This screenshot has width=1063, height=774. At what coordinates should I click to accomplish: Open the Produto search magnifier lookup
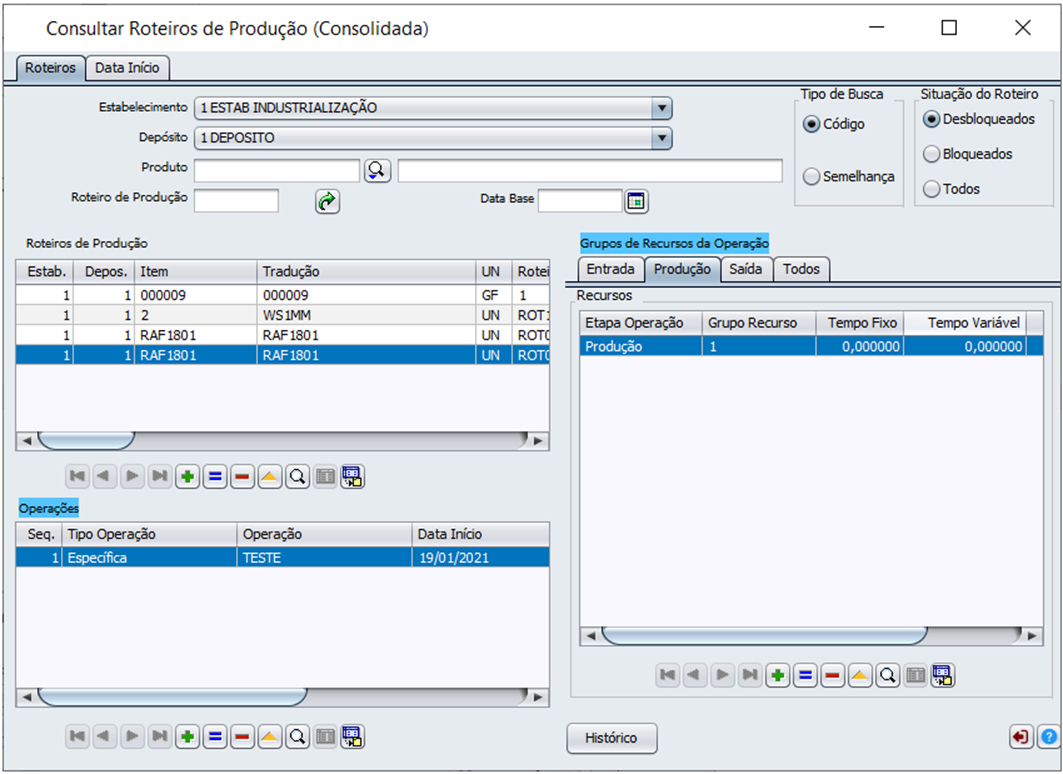377,170
